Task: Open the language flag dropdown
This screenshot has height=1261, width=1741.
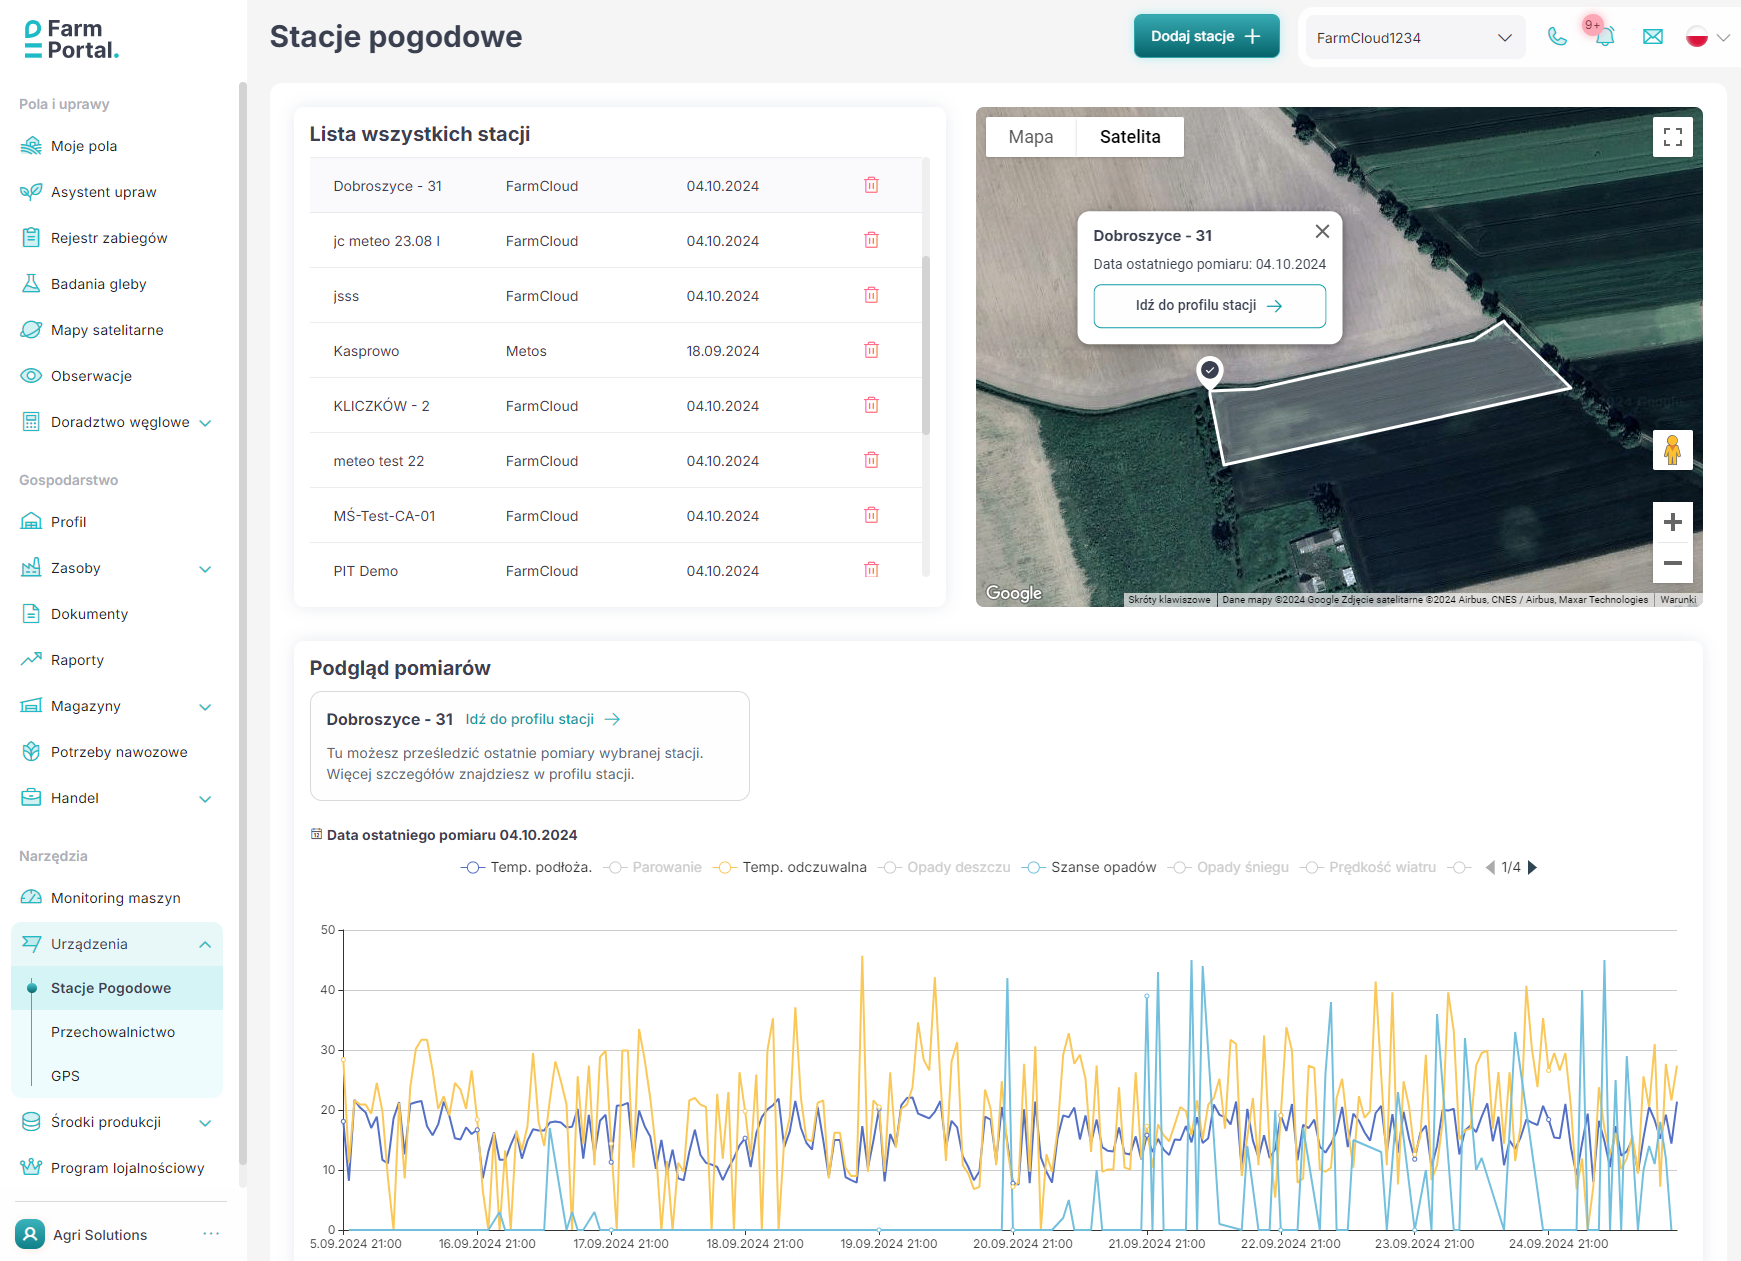Action: (x=1707, y=37)
